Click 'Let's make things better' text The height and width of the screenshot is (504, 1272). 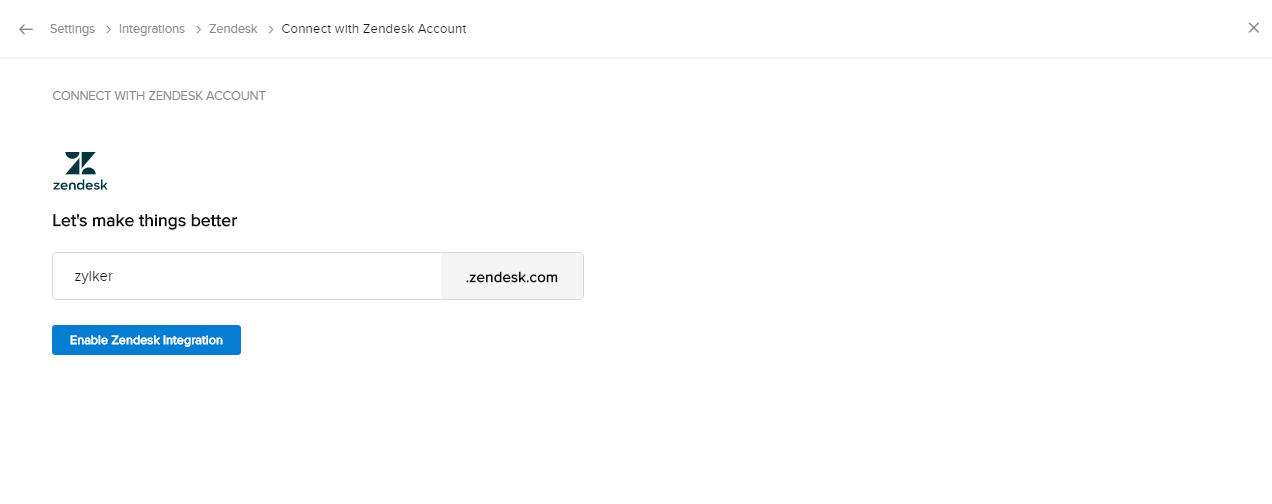coord(145,221)
